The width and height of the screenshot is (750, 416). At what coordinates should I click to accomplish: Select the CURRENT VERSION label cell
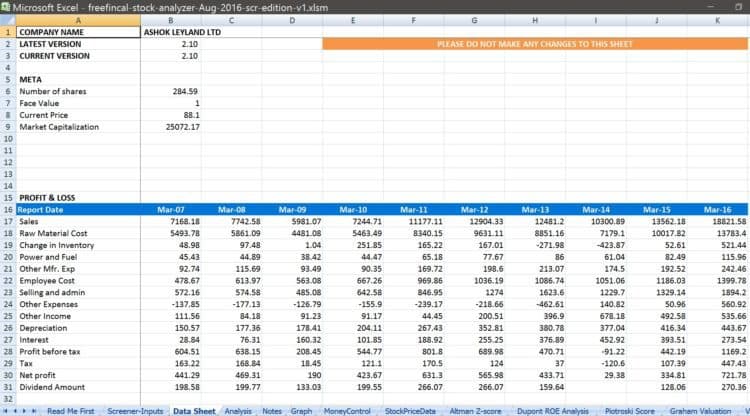pyautogui.click(x=78, y=56)
